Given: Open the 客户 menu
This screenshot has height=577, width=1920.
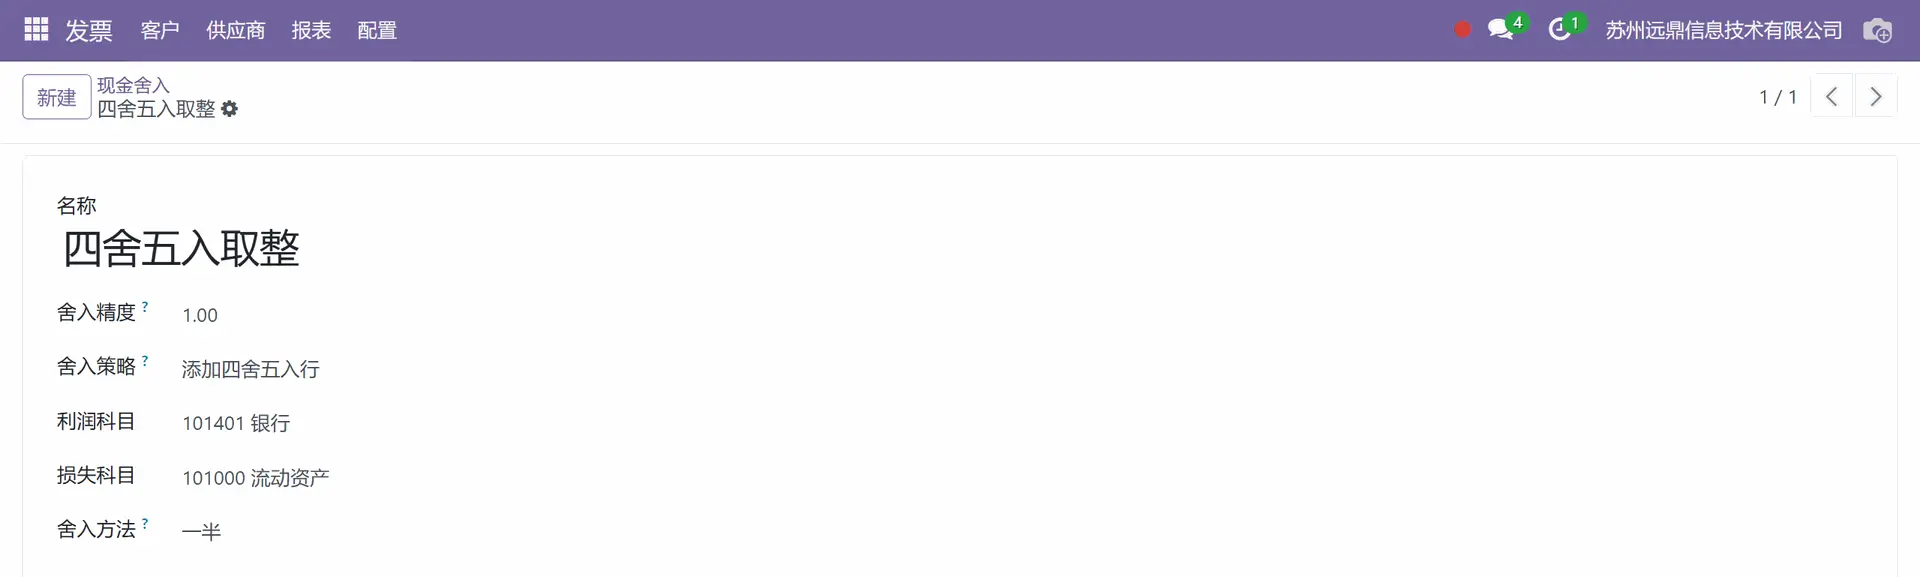Looking at the screenshot, I should 160,30.
